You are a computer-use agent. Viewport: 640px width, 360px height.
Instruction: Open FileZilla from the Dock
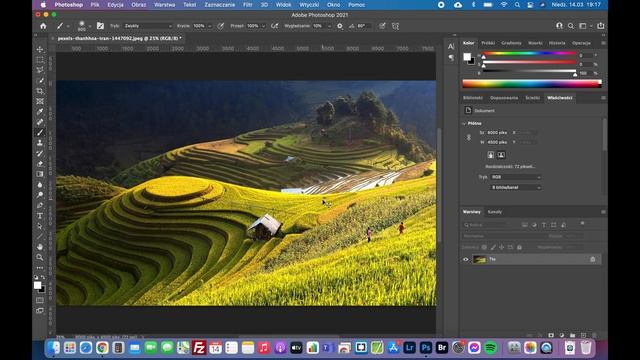coord(199,348)
